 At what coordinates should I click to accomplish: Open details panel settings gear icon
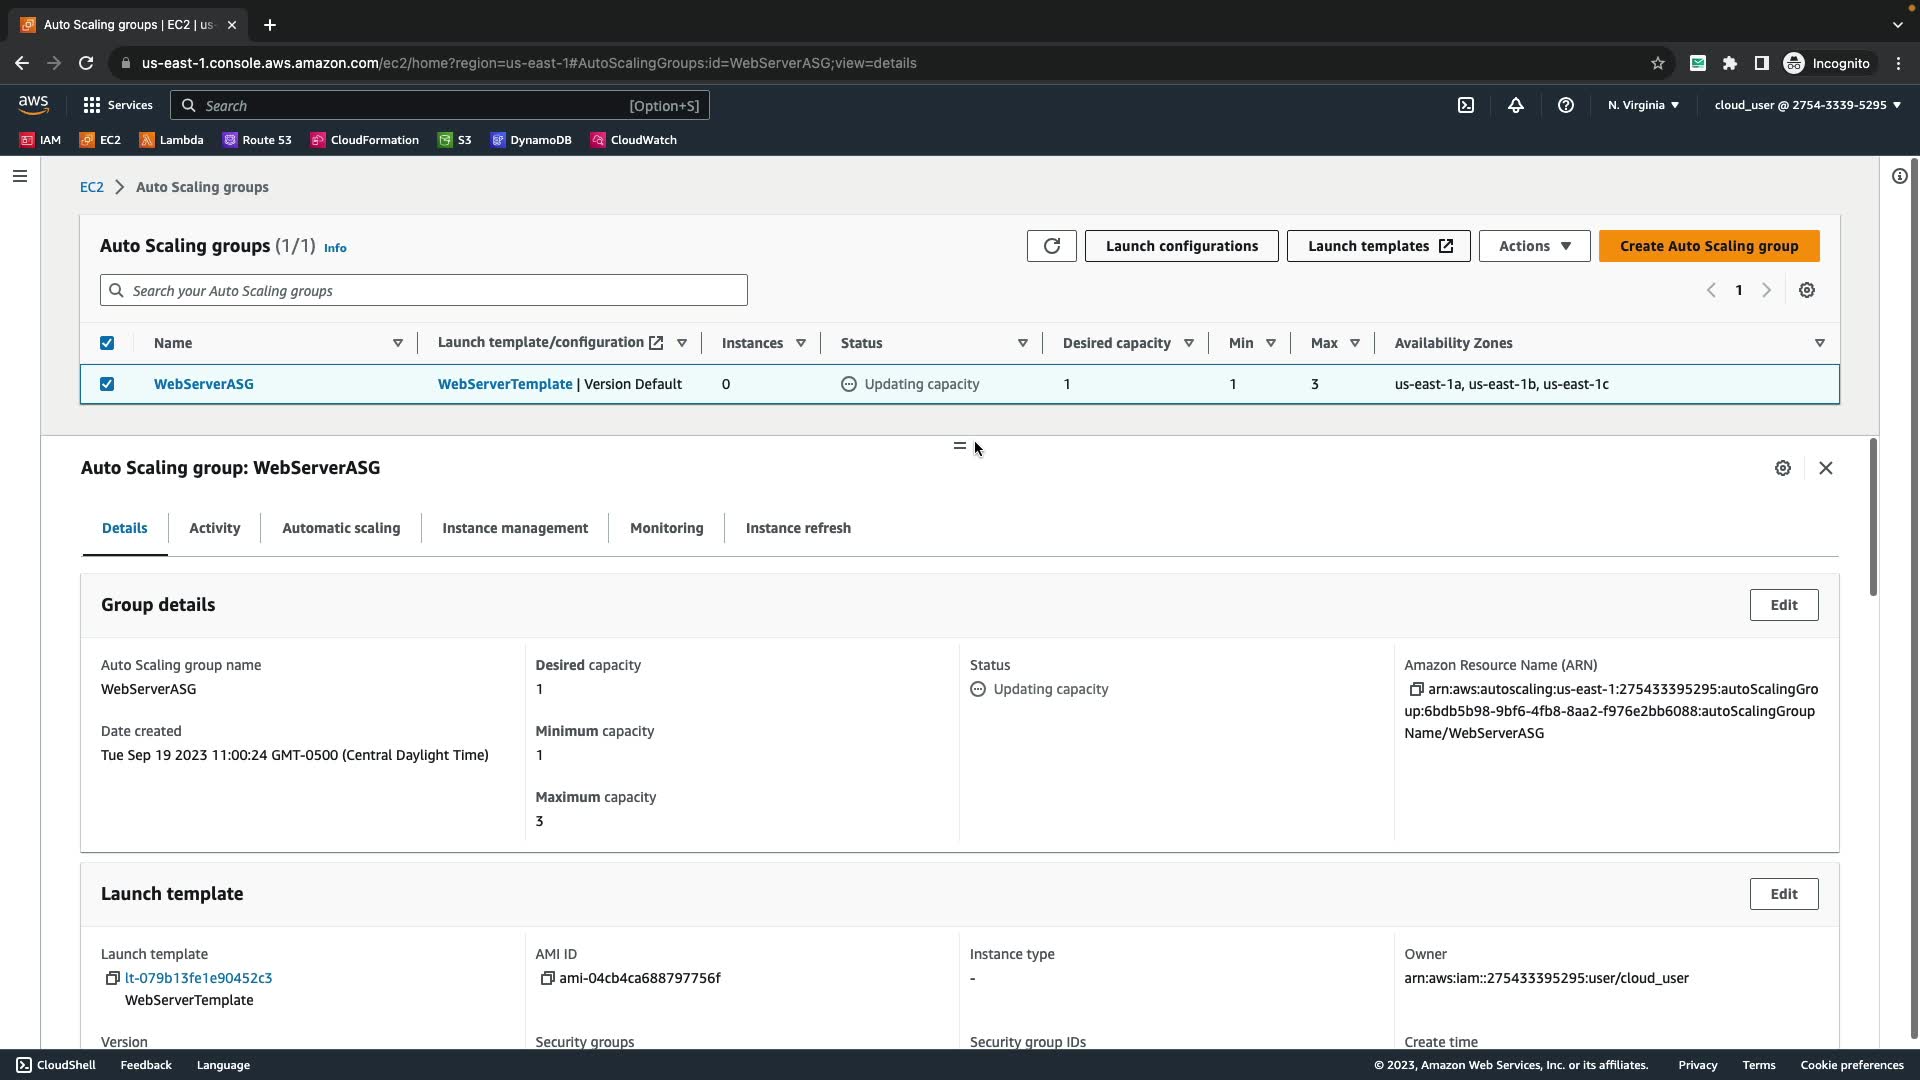(1782, 468)
